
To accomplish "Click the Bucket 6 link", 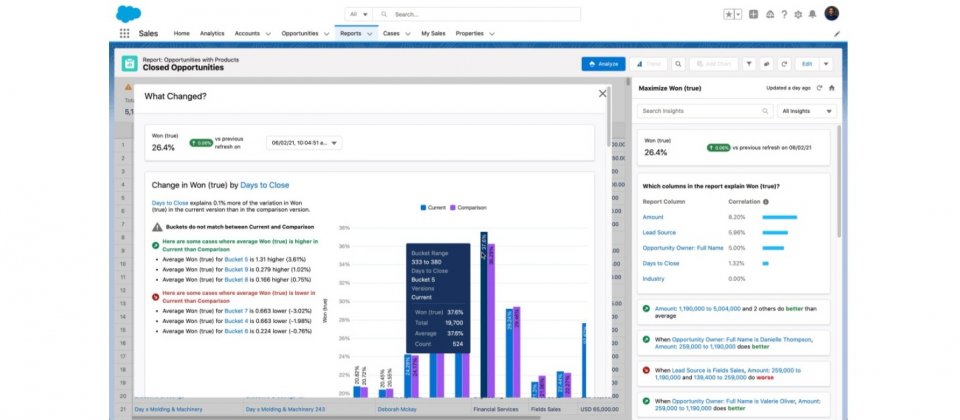I will [236, 331].
